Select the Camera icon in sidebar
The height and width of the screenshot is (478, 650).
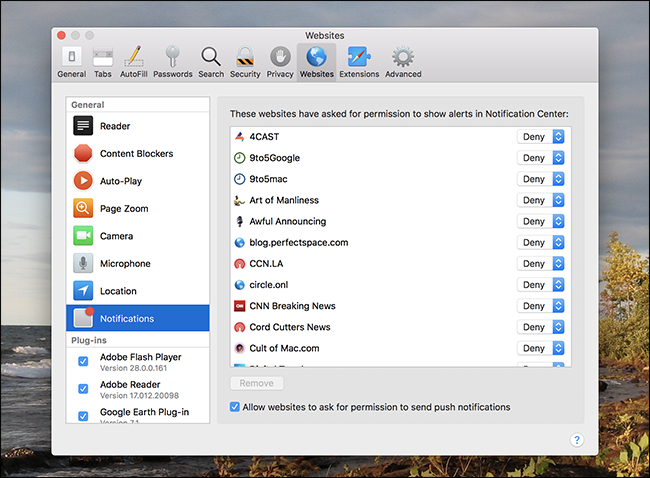pos(83,235)
